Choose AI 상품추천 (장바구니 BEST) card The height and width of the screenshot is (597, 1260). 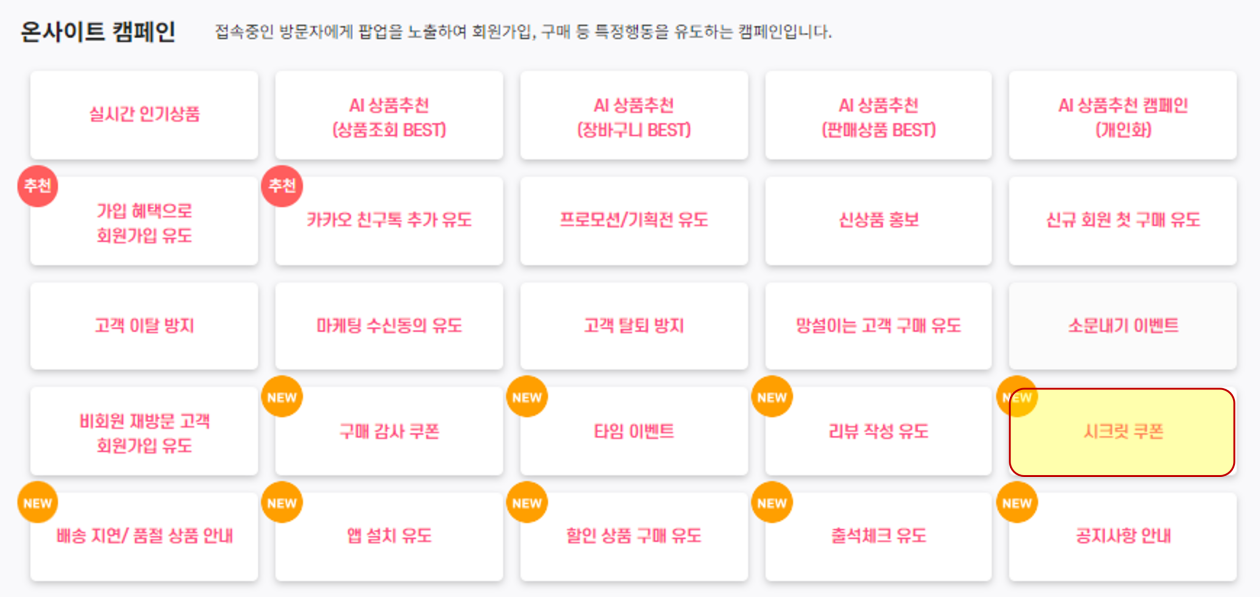click(634, 115)
